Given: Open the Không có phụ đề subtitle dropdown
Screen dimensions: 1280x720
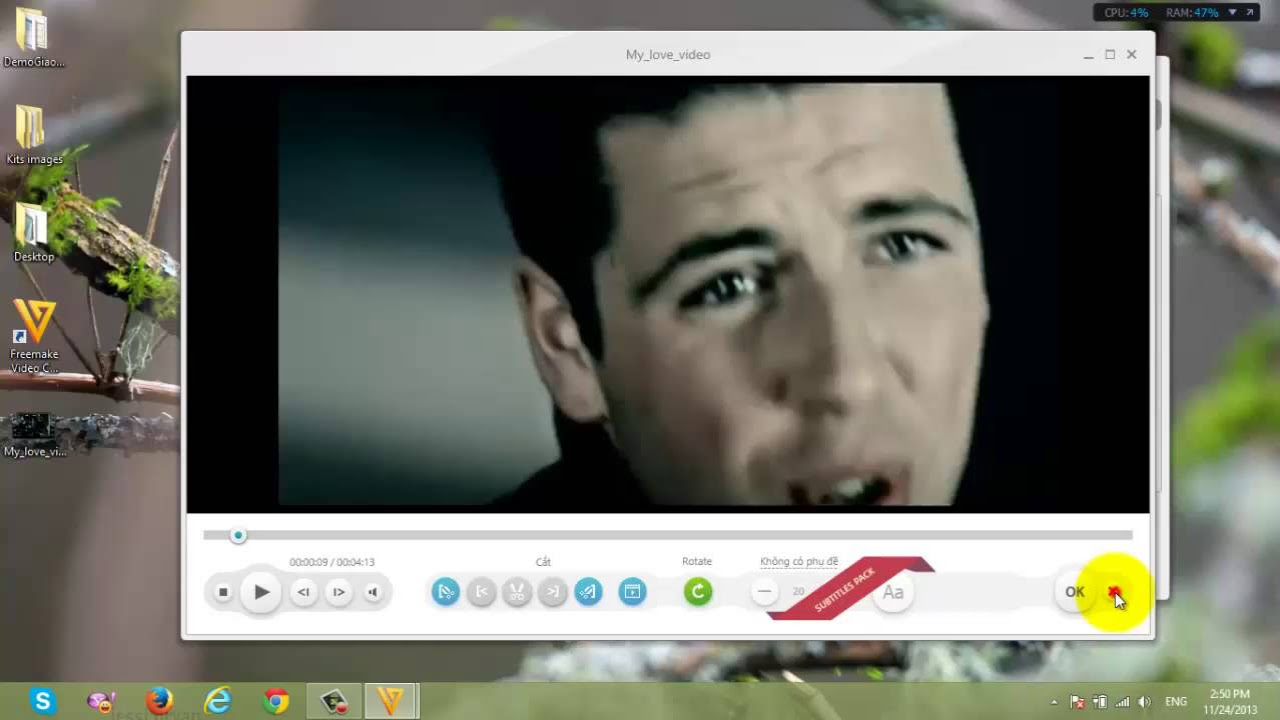Looking at the screenshot, I should 799,562.
